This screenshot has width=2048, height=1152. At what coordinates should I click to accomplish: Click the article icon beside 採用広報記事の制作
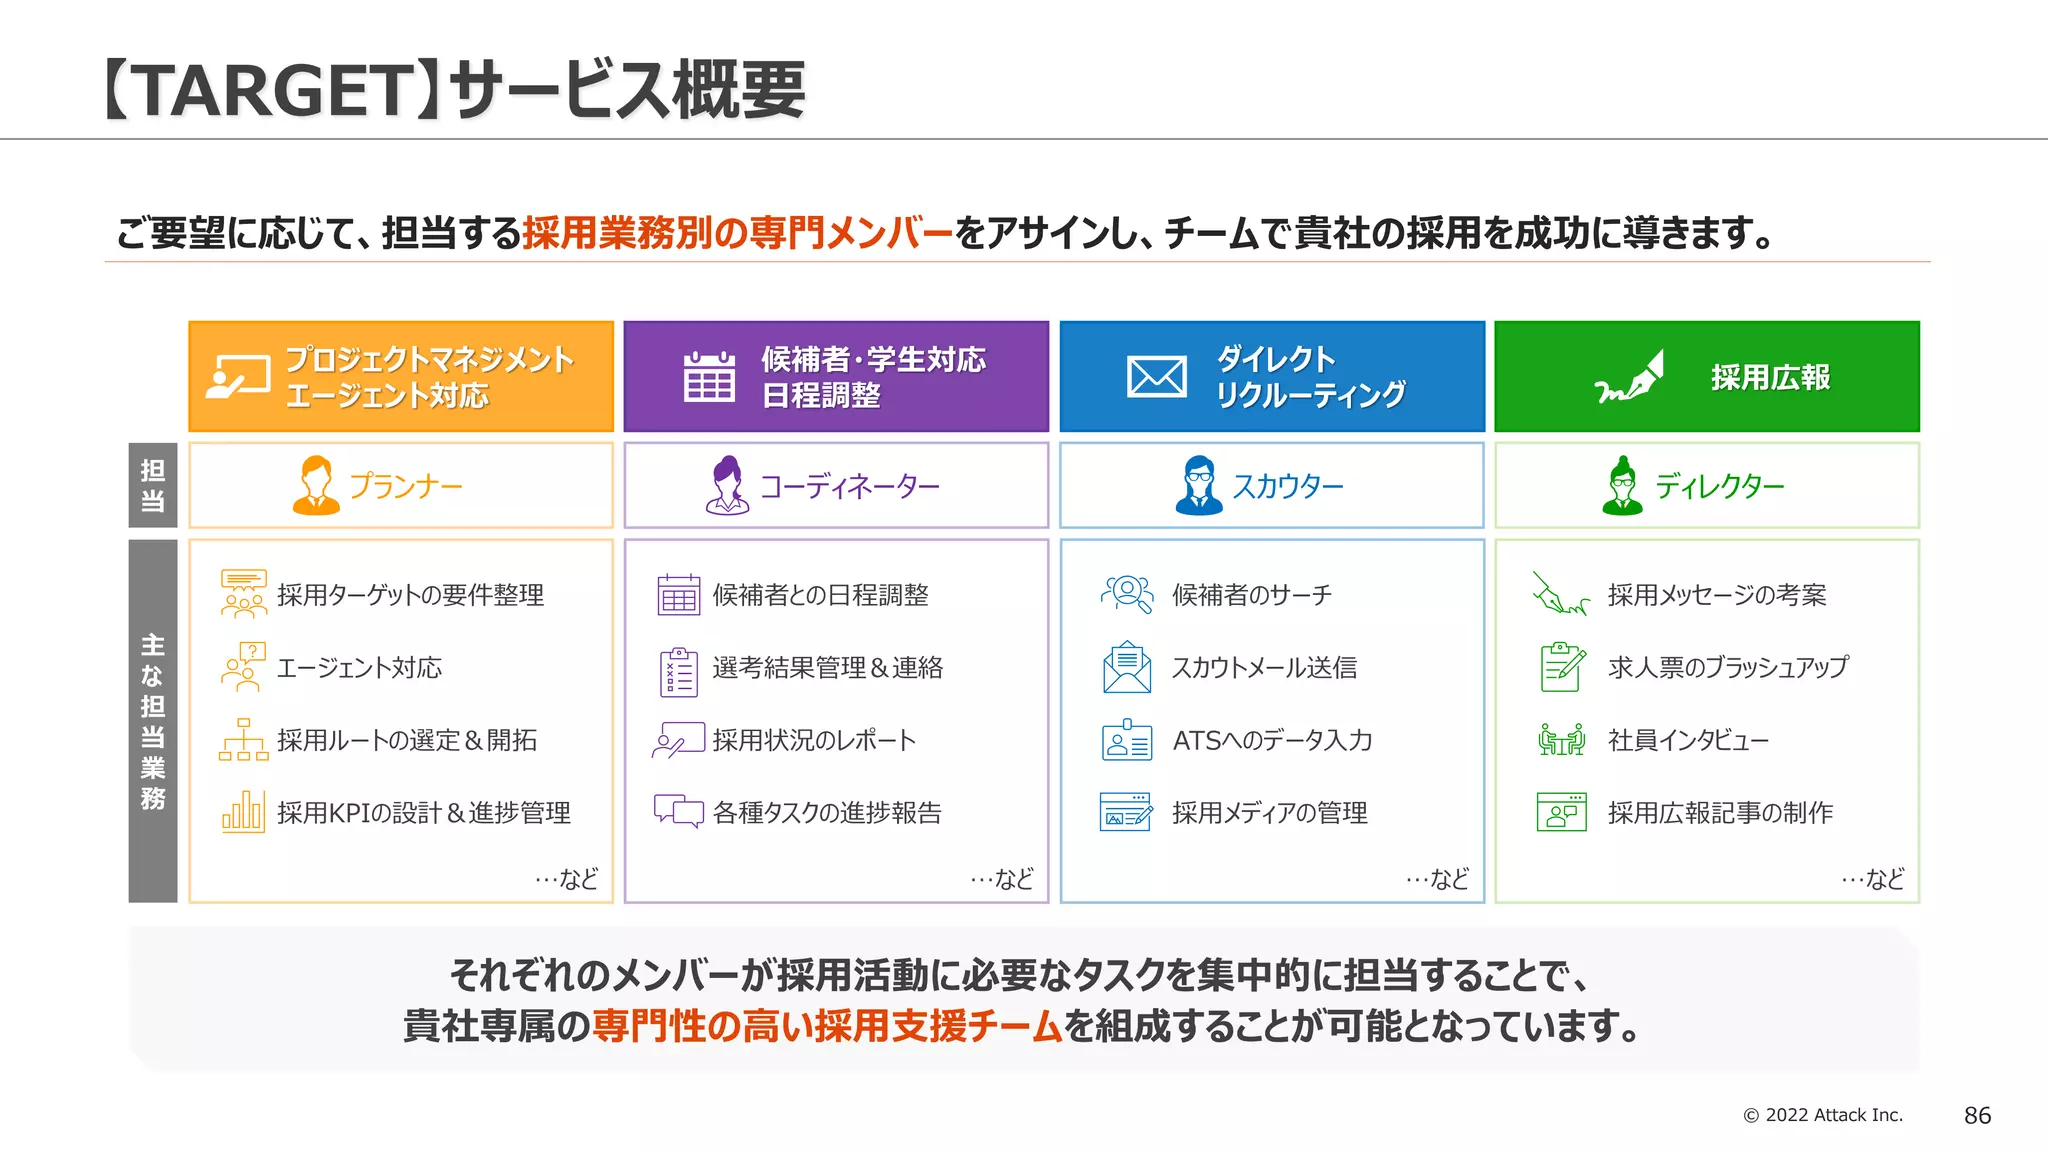pyautogui.click(x=1562, y=812)
